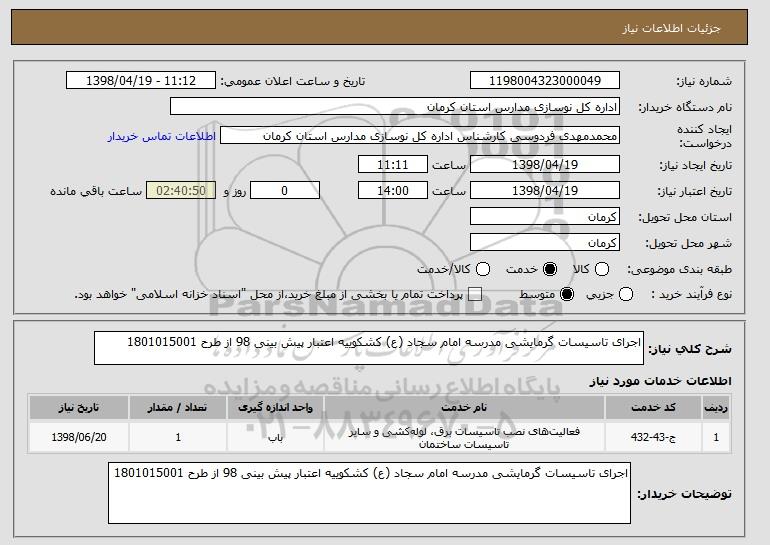This screenshot has height=545, width=770.
Task: Choose the جزیی purchase process option
Action: [626, 295]
